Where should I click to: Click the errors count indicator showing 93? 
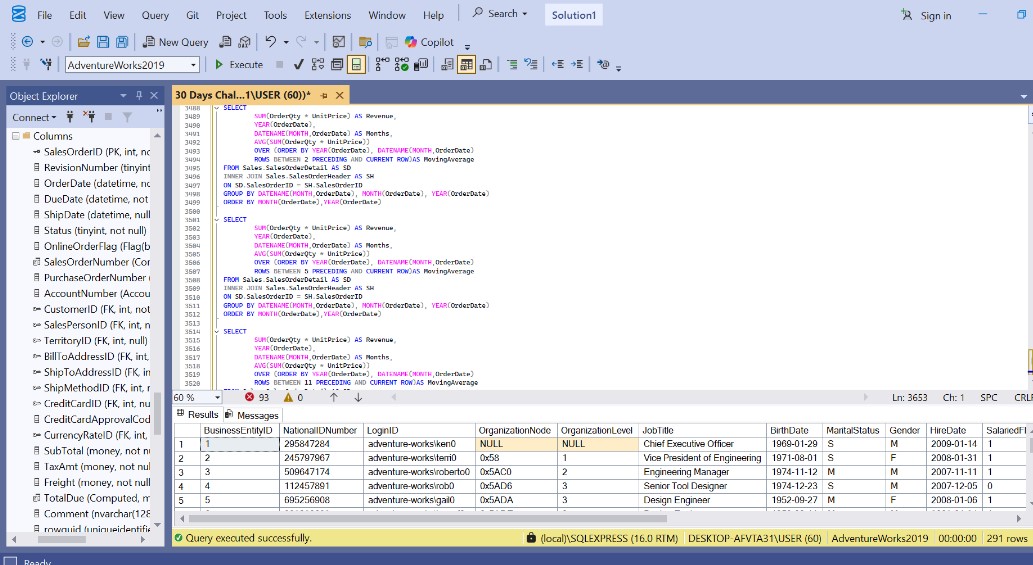[x=256, y=397]
